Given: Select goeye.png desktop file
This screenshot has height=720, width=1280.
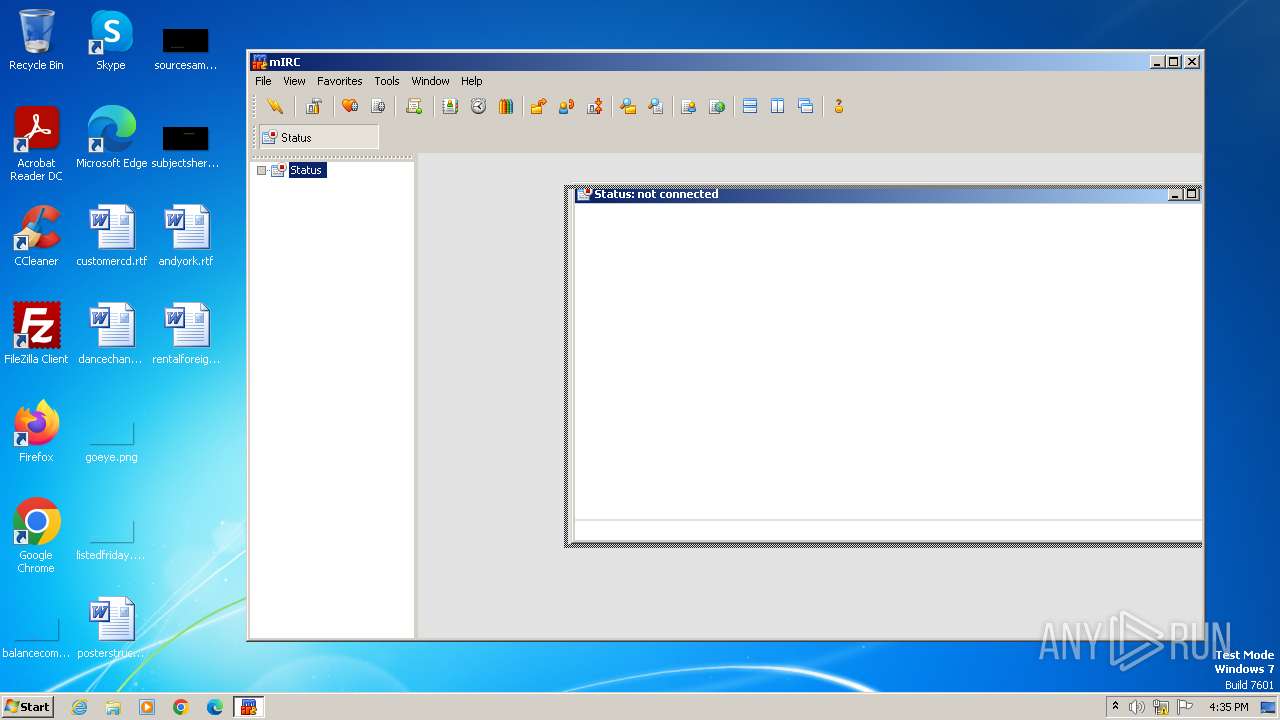Looking at the screenshot, I should click(111, 442).
